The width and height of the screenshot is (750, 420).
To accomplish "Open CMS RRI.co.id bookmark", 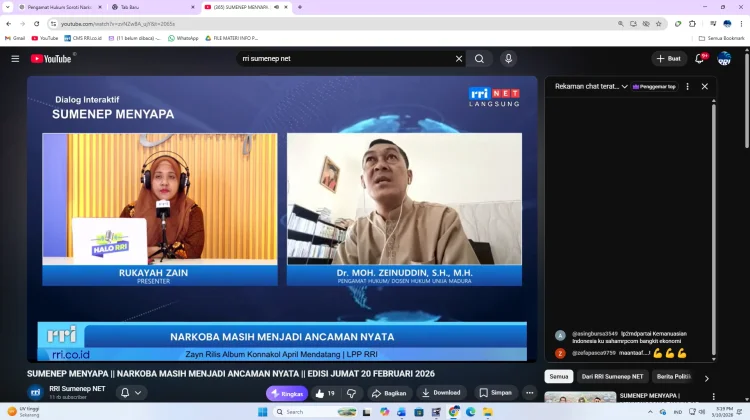I will [83, 38].
